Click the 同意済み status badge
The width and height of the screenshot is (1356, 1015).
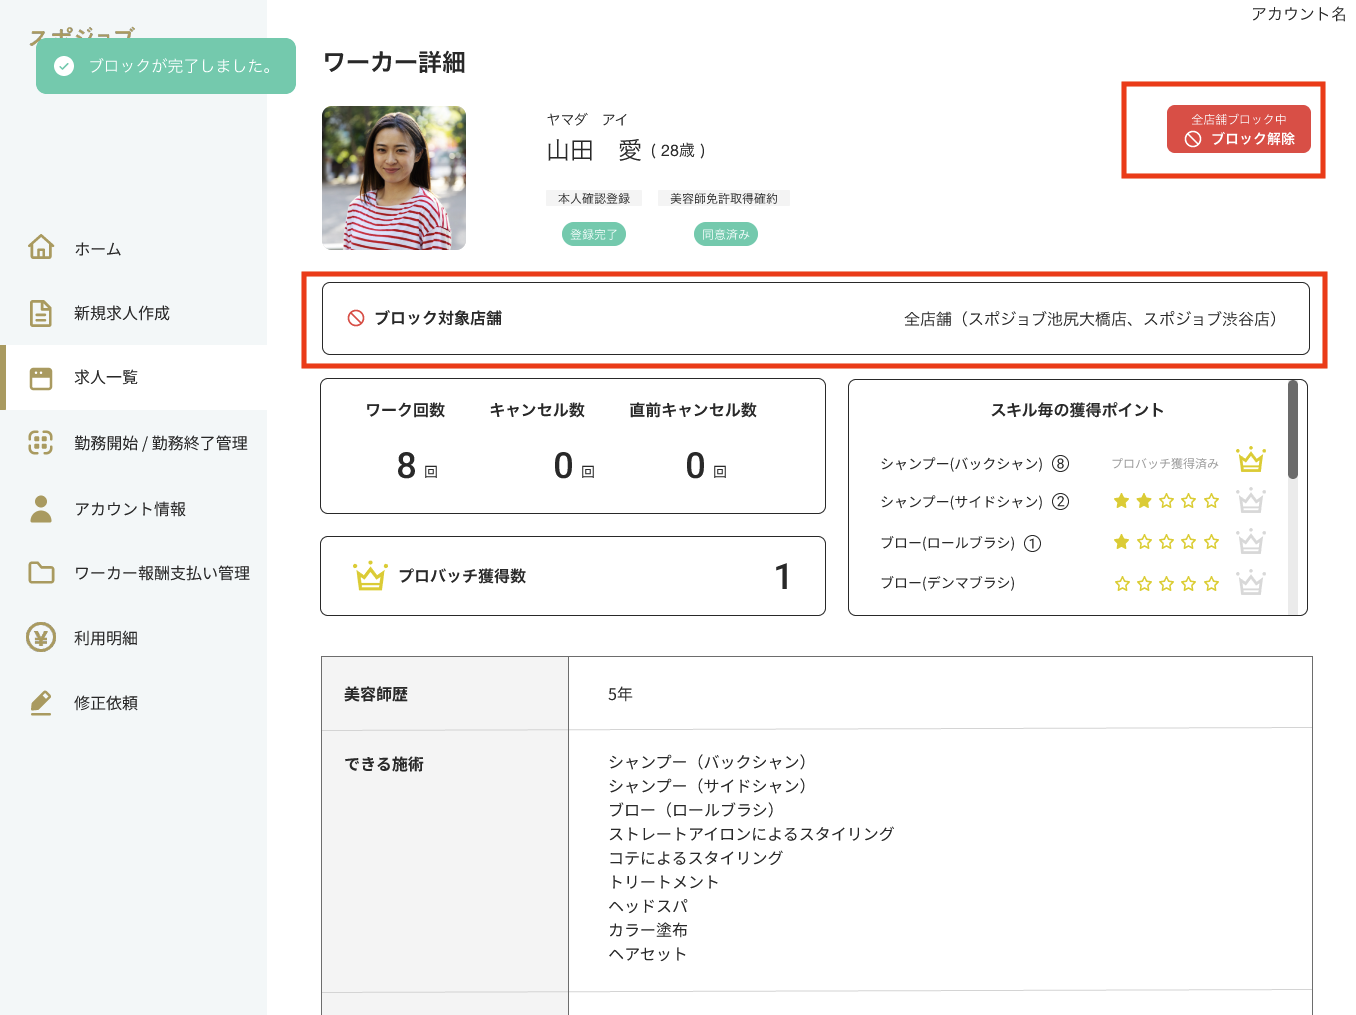(725, 234)
